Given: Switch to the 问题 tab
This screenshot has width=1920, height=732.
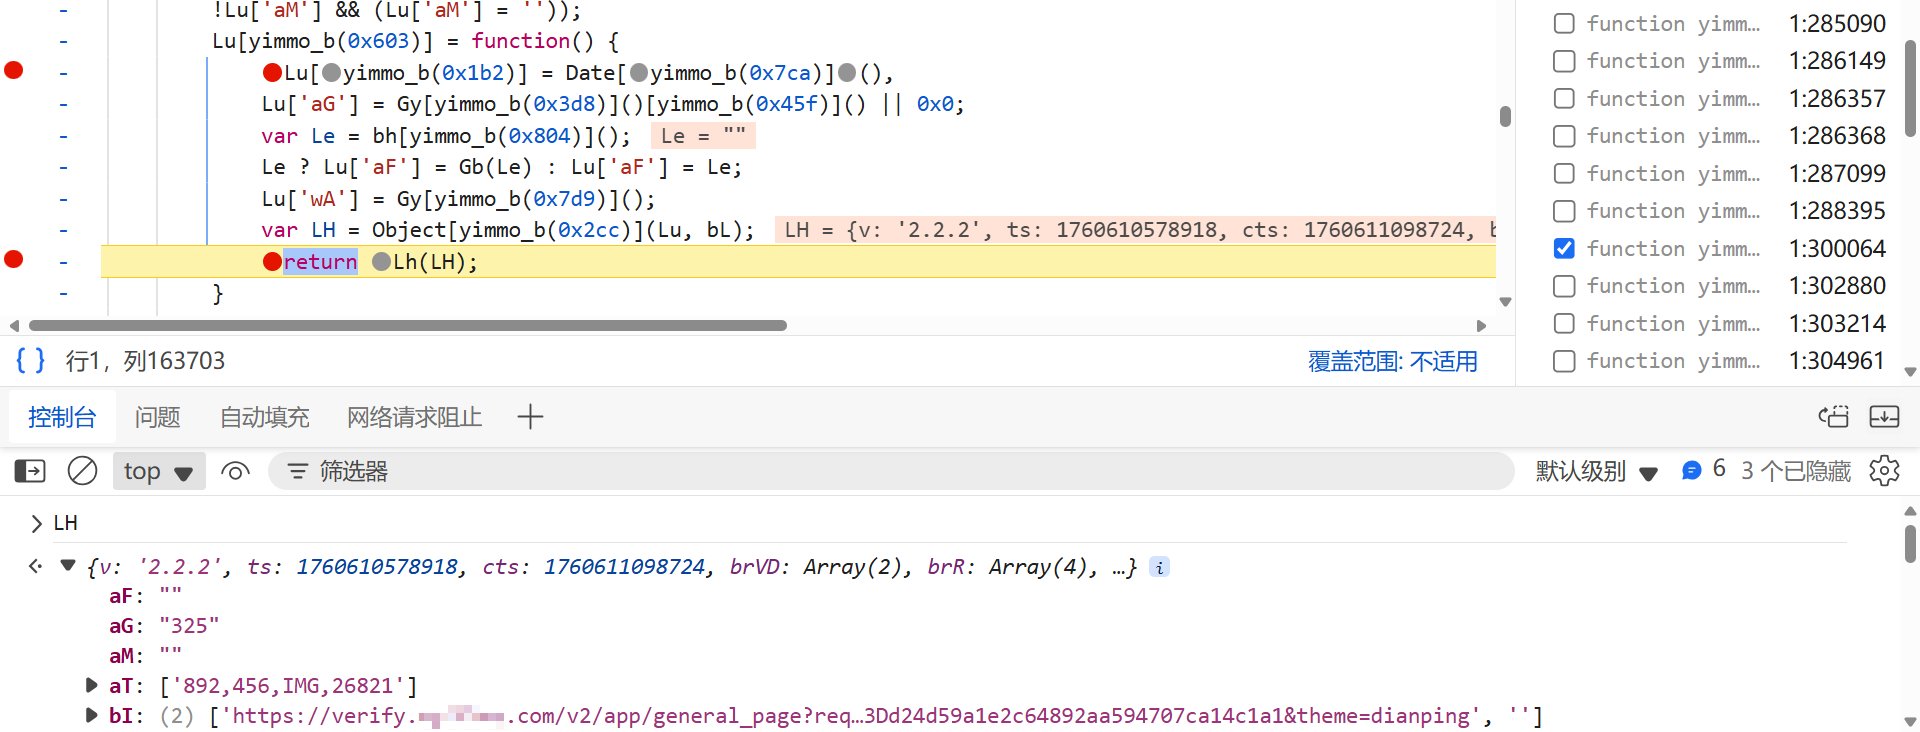Looking at the screenshot, I should 158,417.
